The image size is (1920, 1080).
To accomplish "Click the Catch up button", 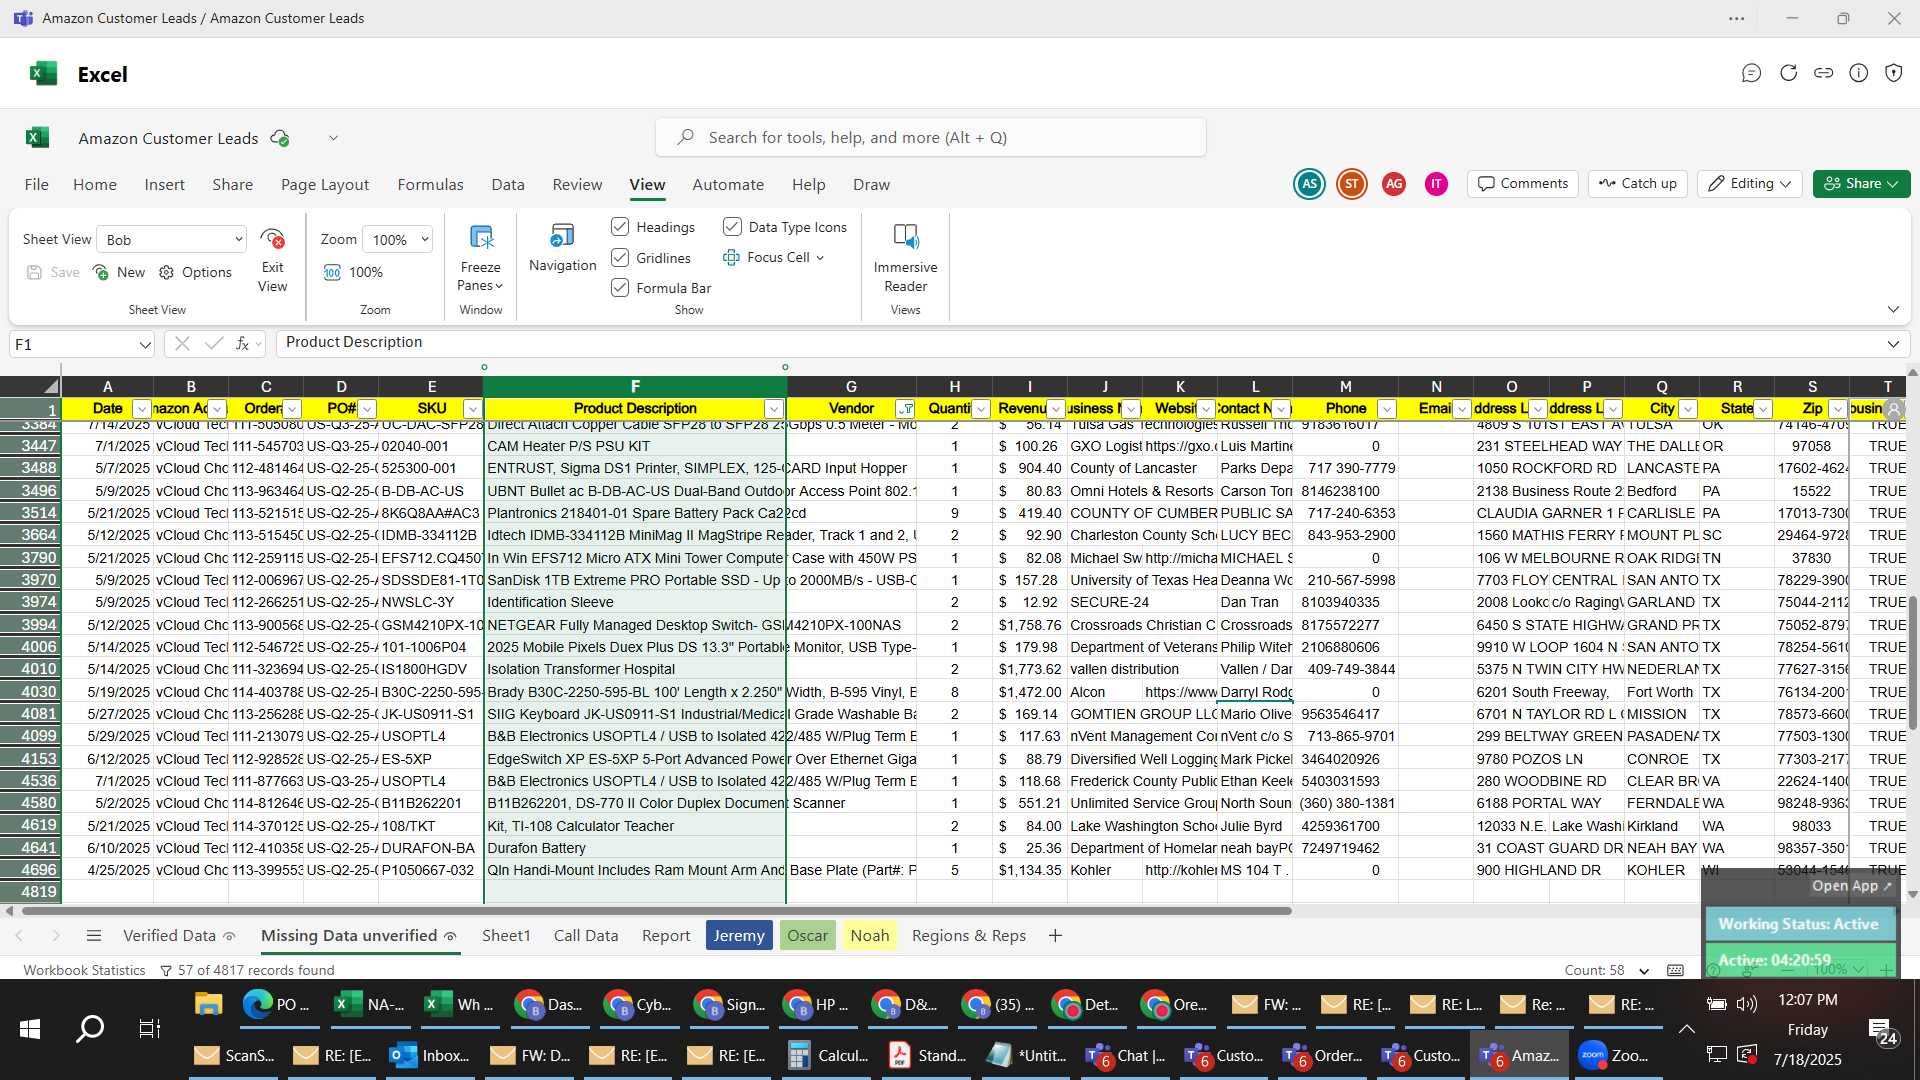I will [1638, 184].
